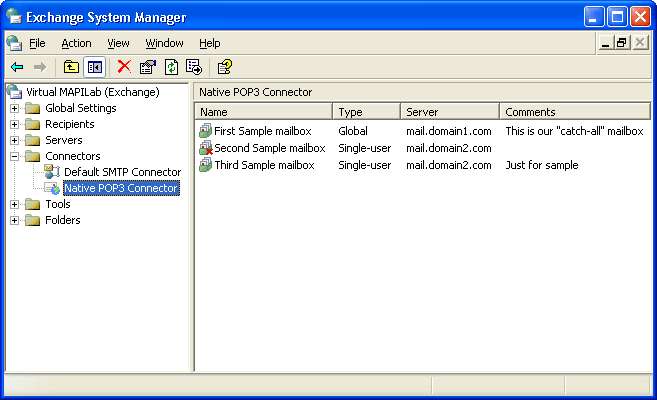Click the Second Sample mailbox disabled icon

[x=206, y=148]
